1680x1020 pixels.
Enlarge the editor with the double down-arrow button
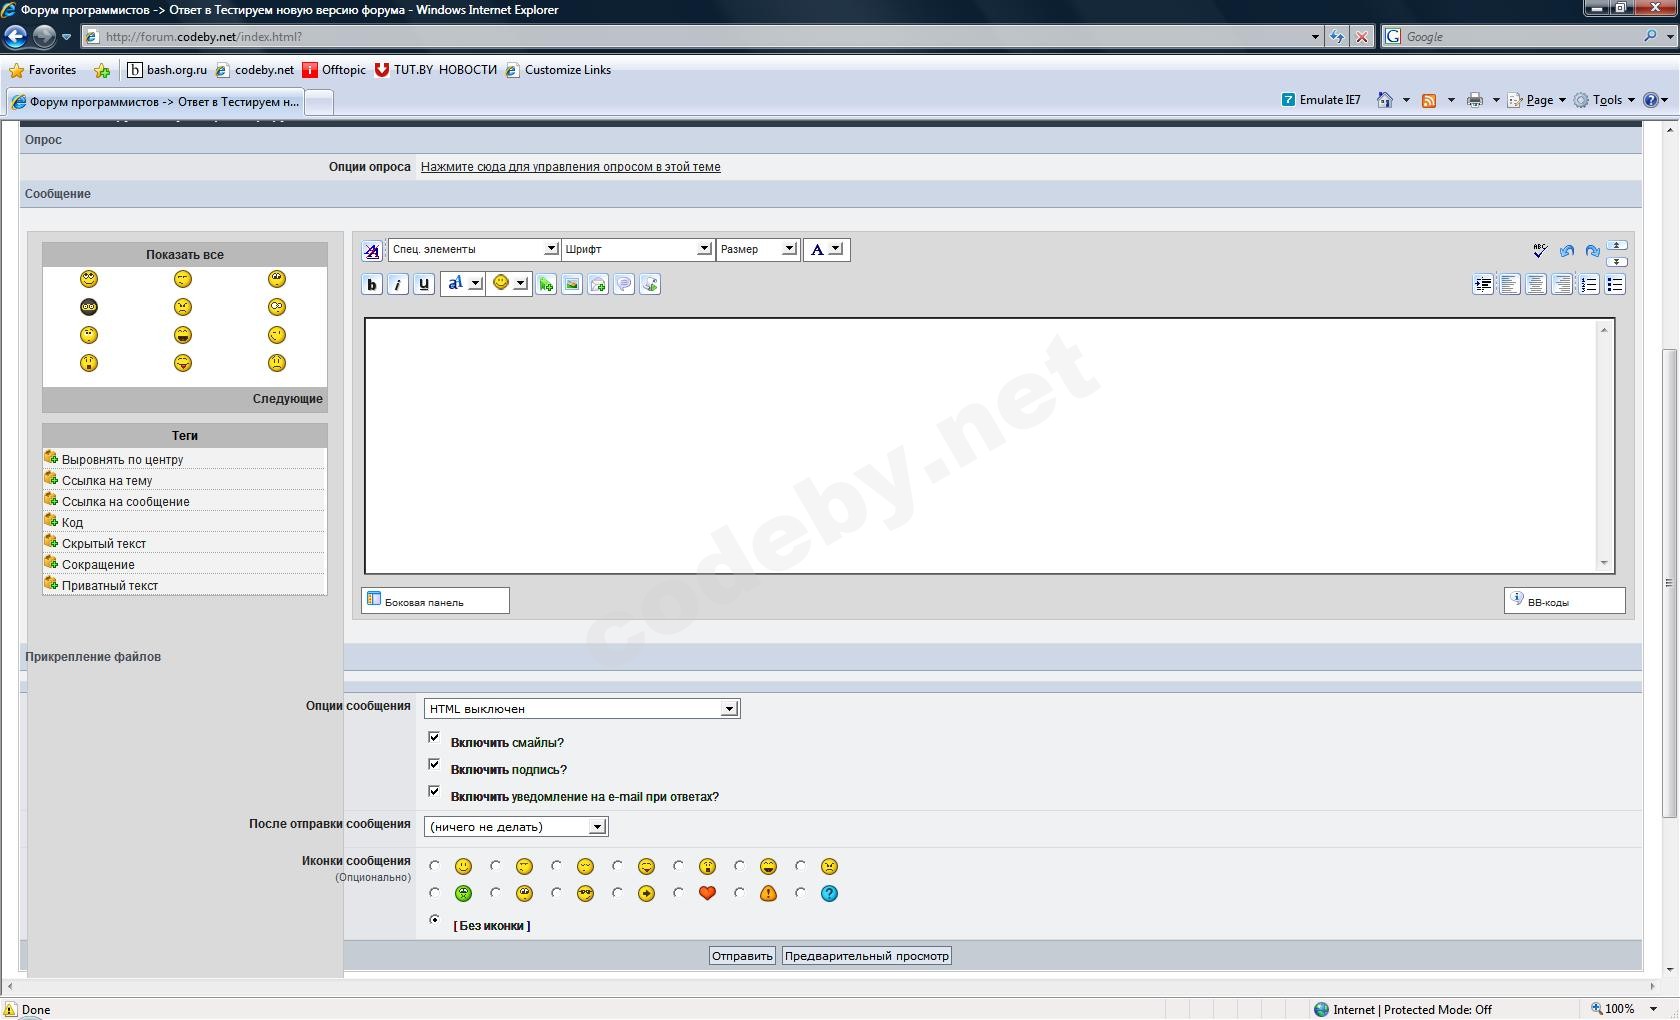click(1617, 260)
